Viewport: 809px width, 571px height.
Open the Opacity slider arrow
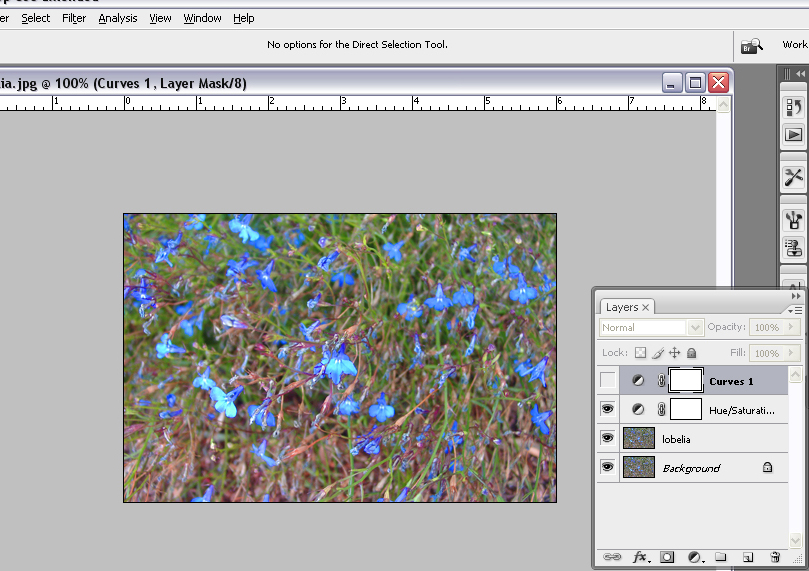pos(792,327)
